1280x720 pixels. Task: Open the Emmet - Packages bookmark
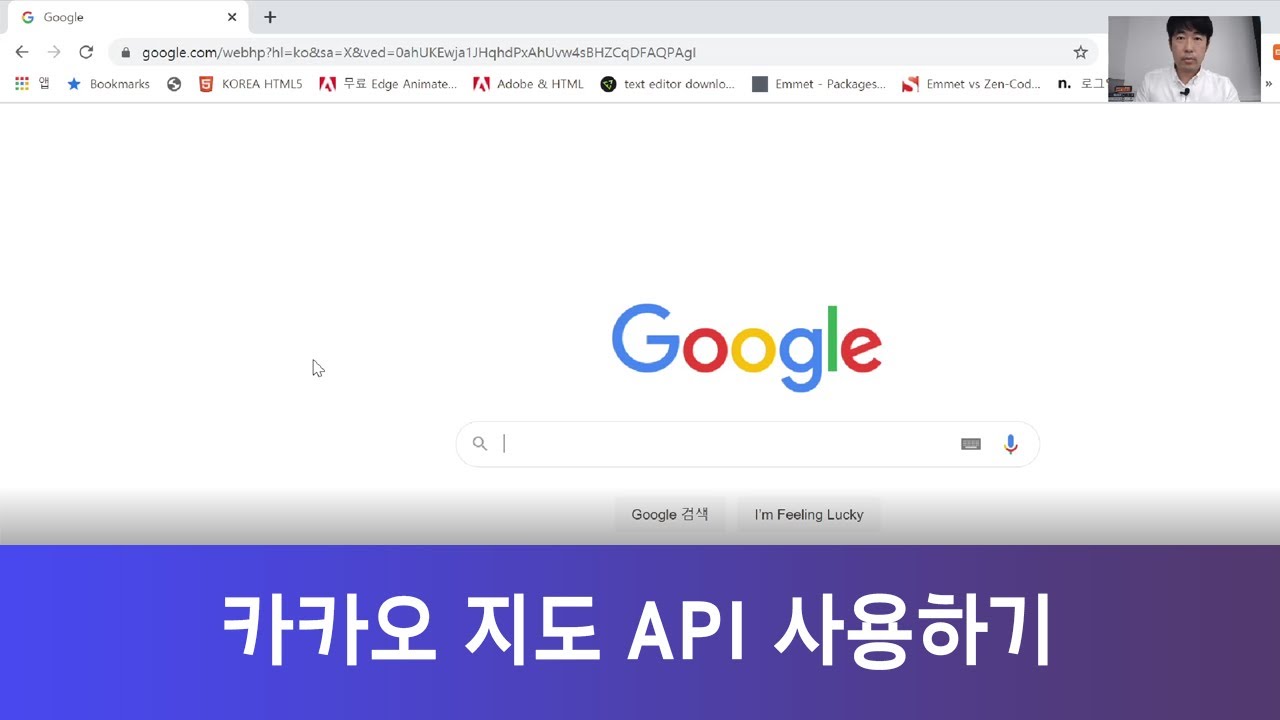click(x=819, y=84)
